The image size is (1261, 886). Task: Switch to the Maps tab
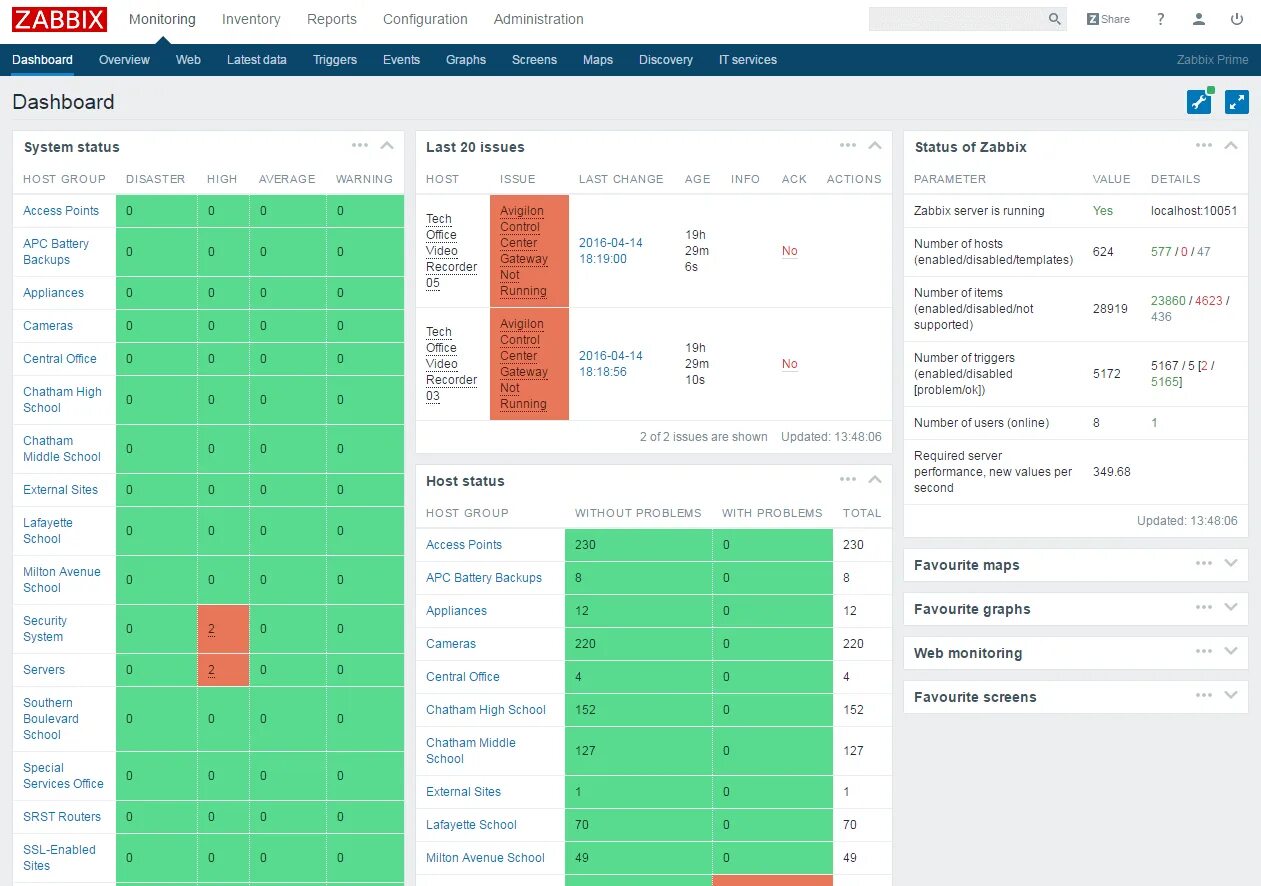[598, 60]
